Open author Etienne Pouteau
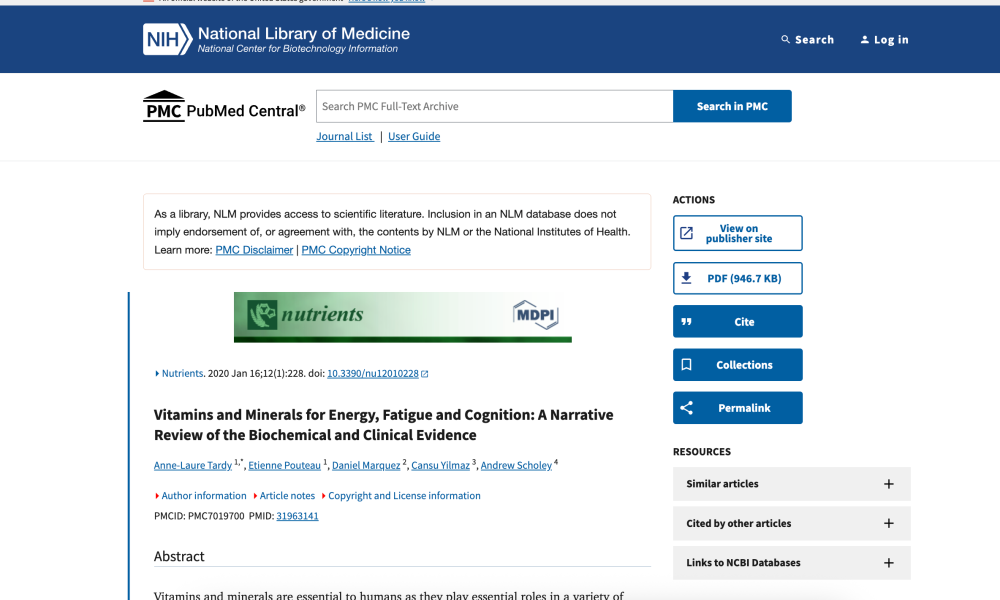Image resolution: width=1000 pixels, height=600 pixels. coord(284,465)
